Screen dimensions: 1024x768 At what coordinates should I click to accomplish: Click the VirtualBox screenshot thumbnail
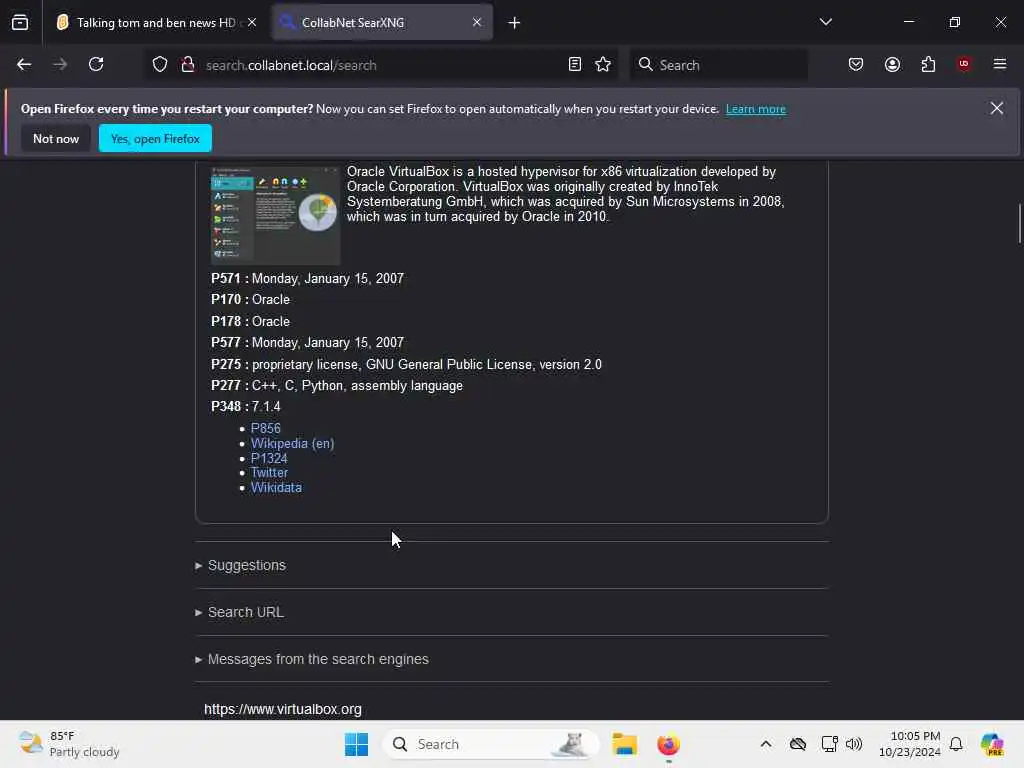coord(275,215)
